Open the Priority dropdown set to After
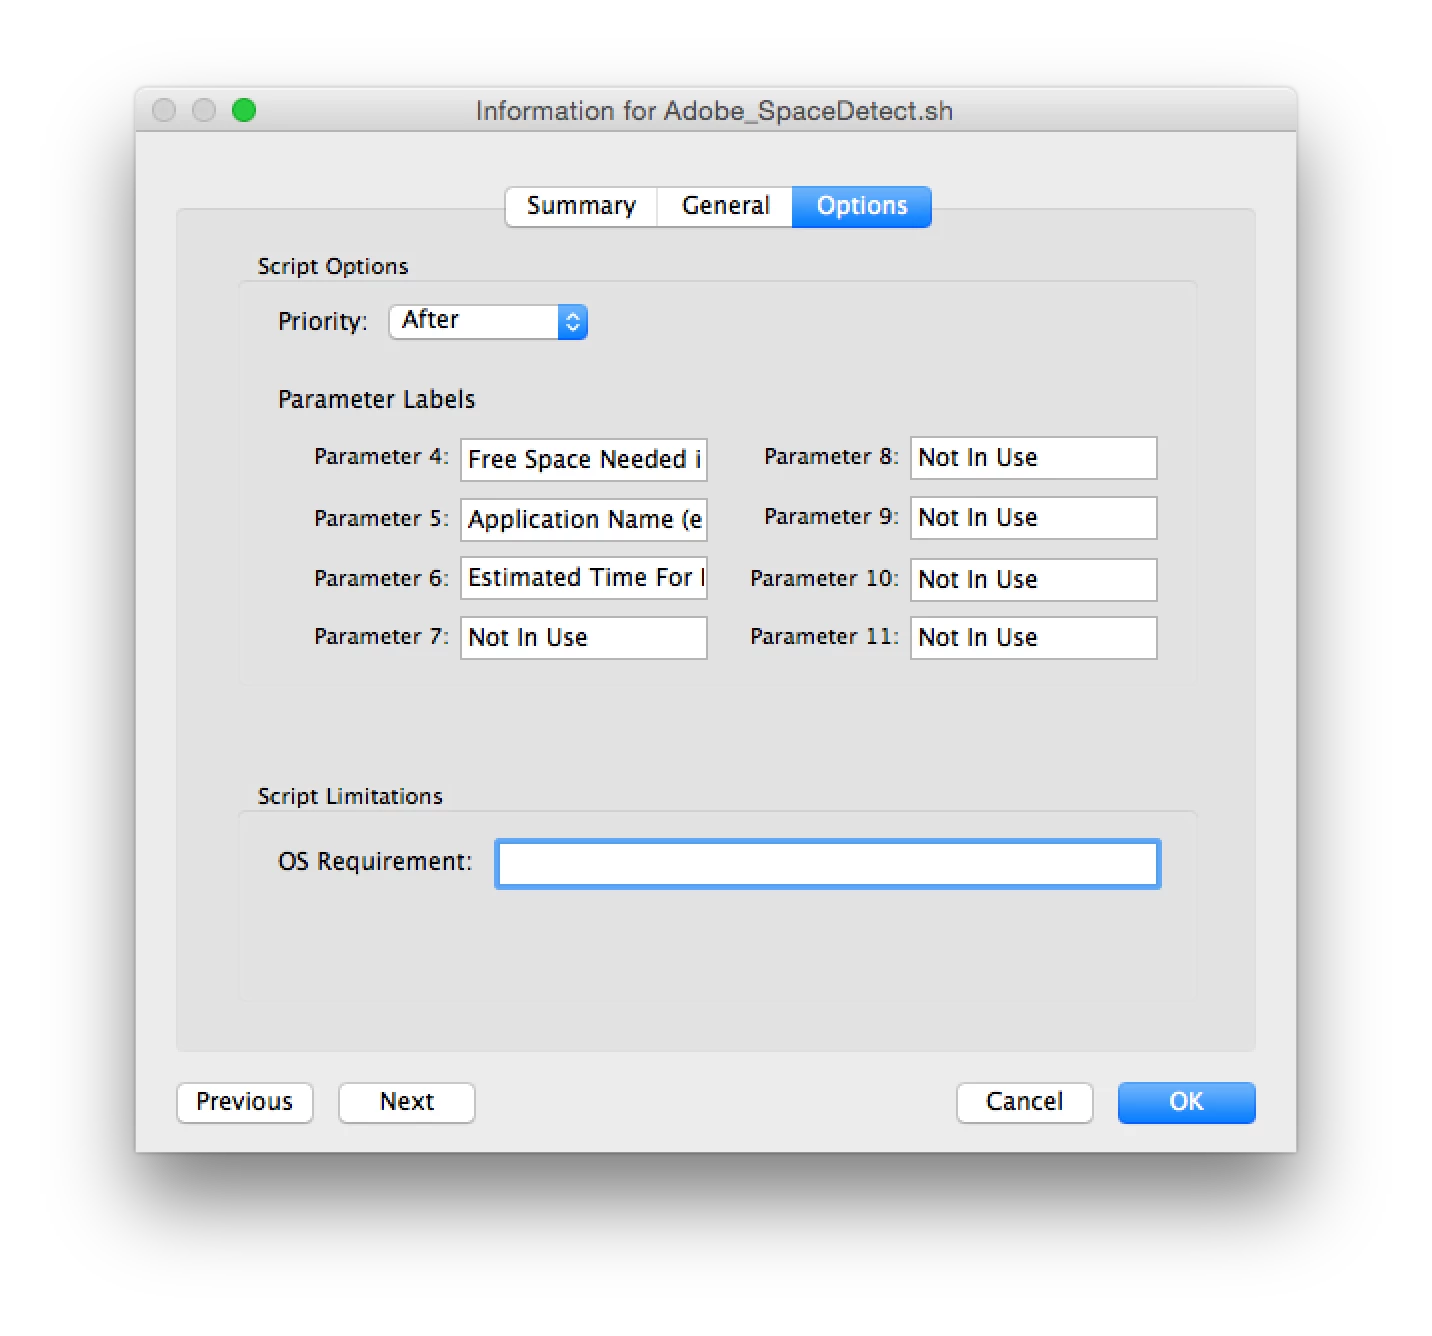 (488, 321)
